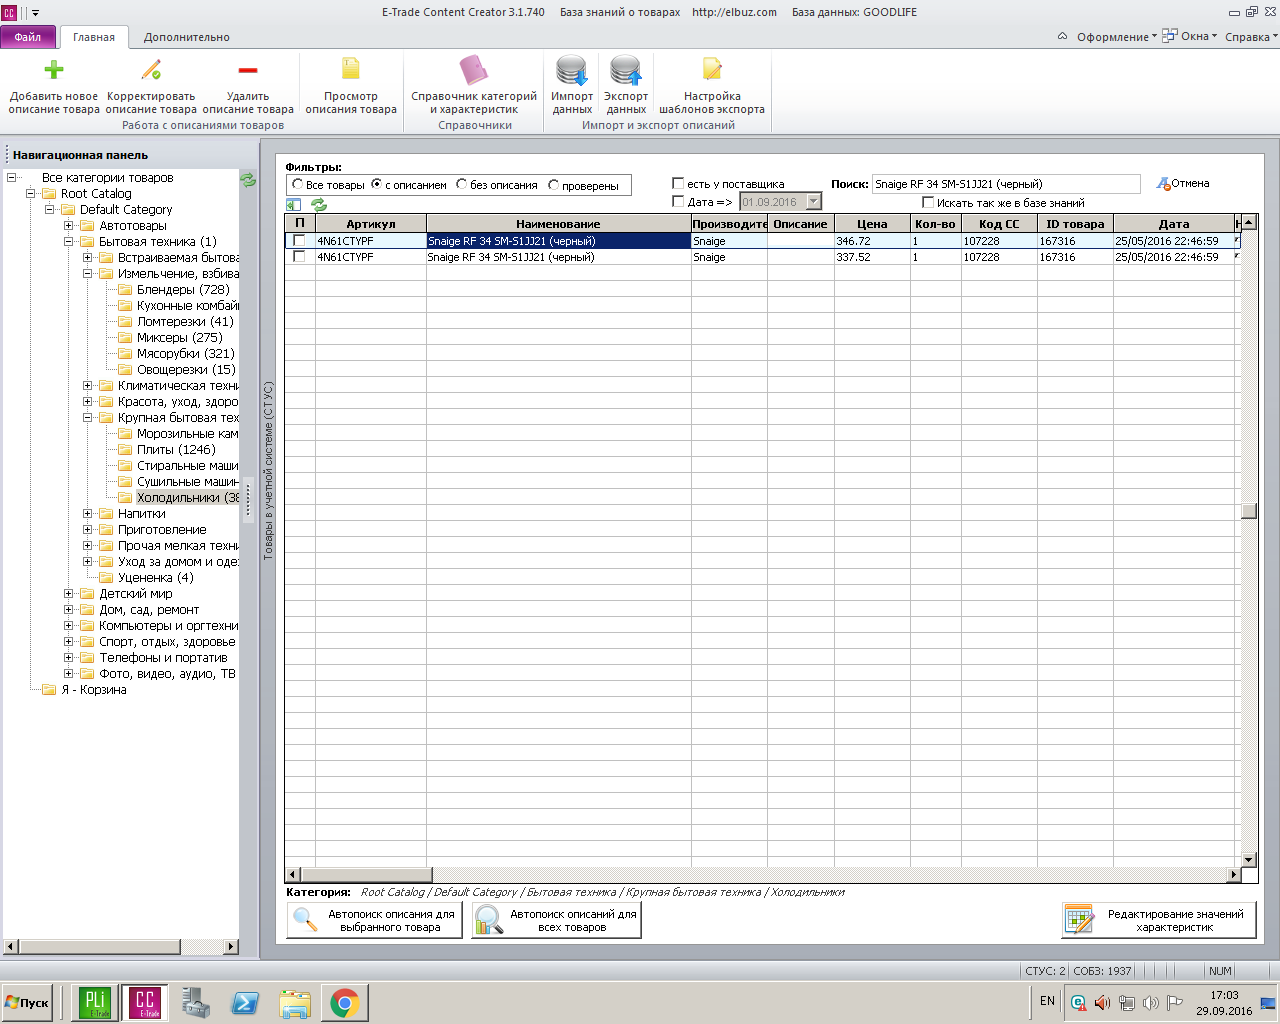Switch to the Дополнительно ribbon tab
Image resolution: width=1280 pixels, height=1024 pixels.
tap(186, 37)
